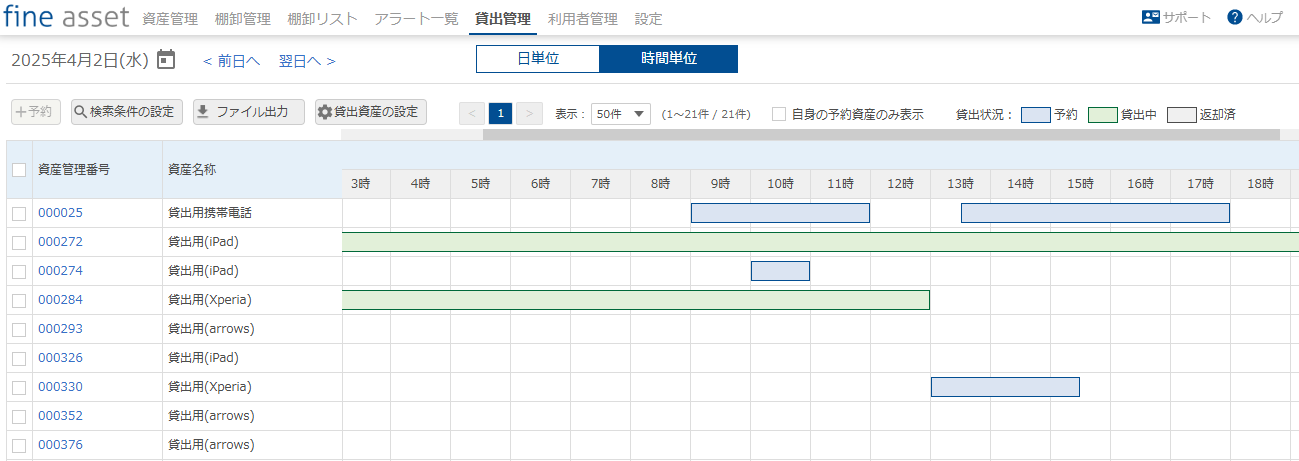Click the horizontal timeline scrollbar
This screenshot has height=461, width=1299.
pyautogui.click(x=881, y=134)
